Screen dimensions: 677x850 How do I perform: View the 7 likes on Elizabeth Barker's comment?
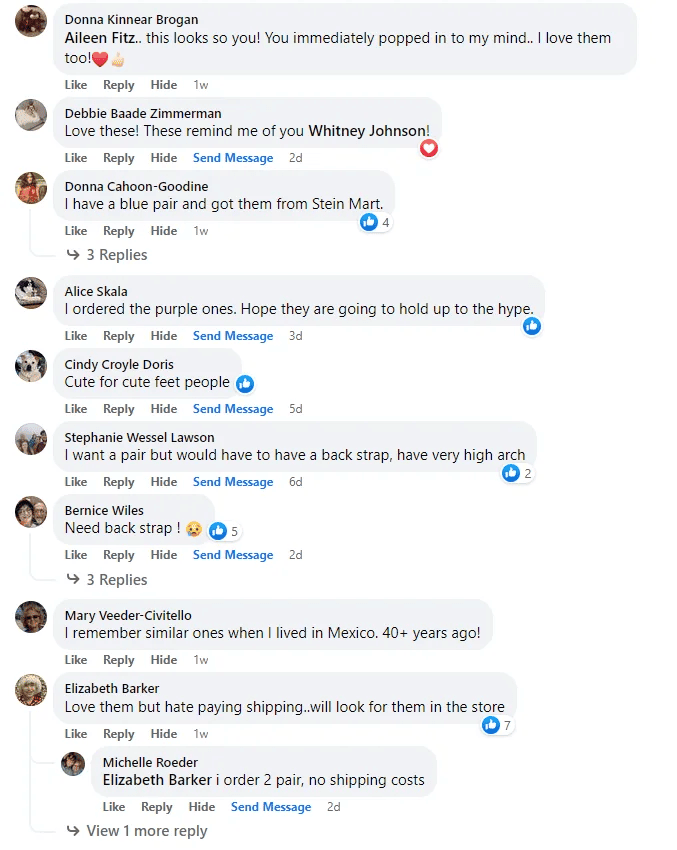click(497, 725)
